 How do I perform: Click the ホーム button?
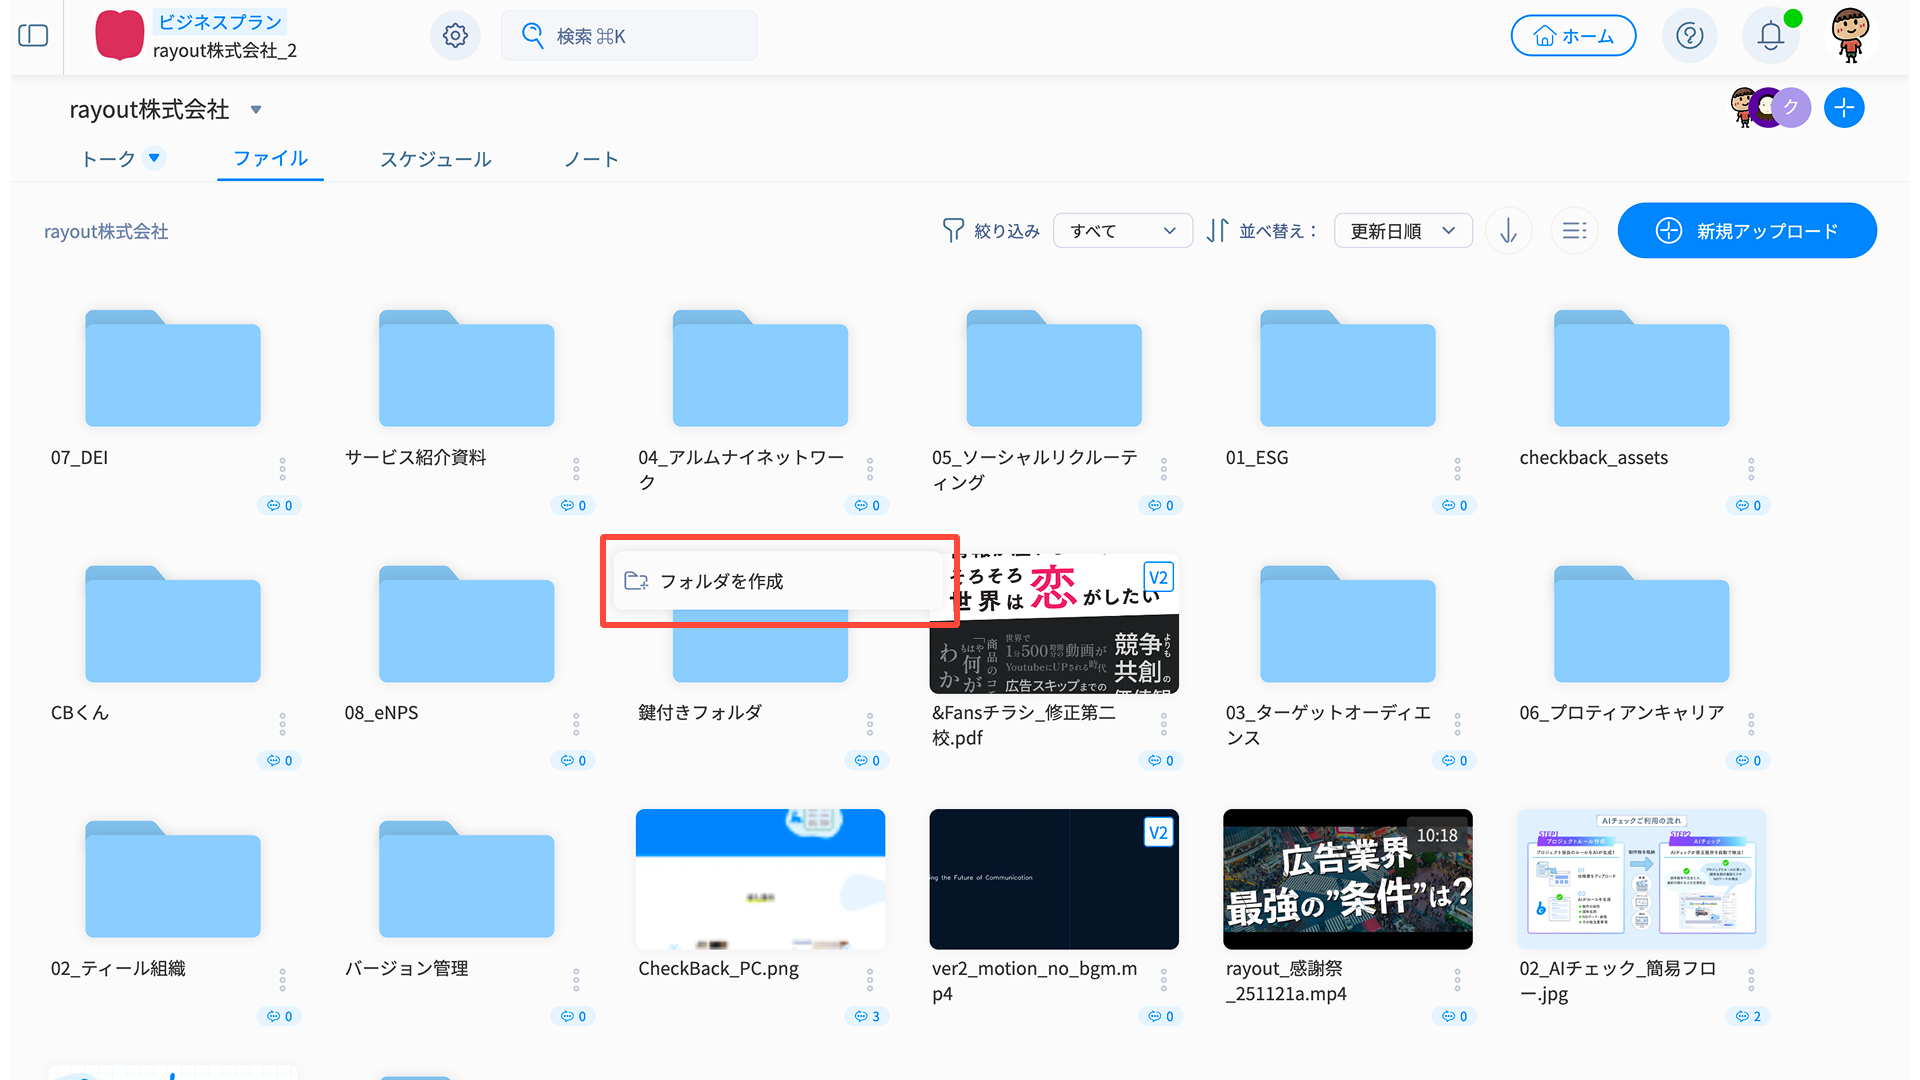coord(1572,36)
